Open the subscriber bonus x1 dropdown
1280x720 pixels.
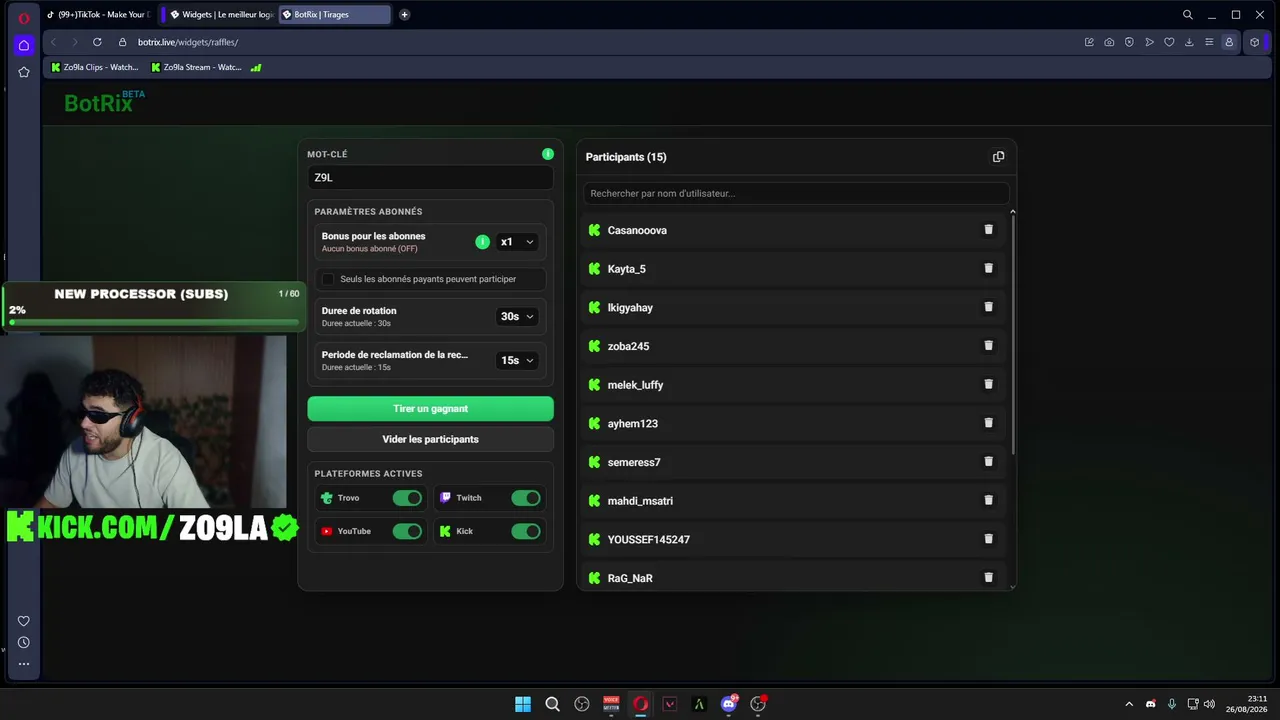517,242
